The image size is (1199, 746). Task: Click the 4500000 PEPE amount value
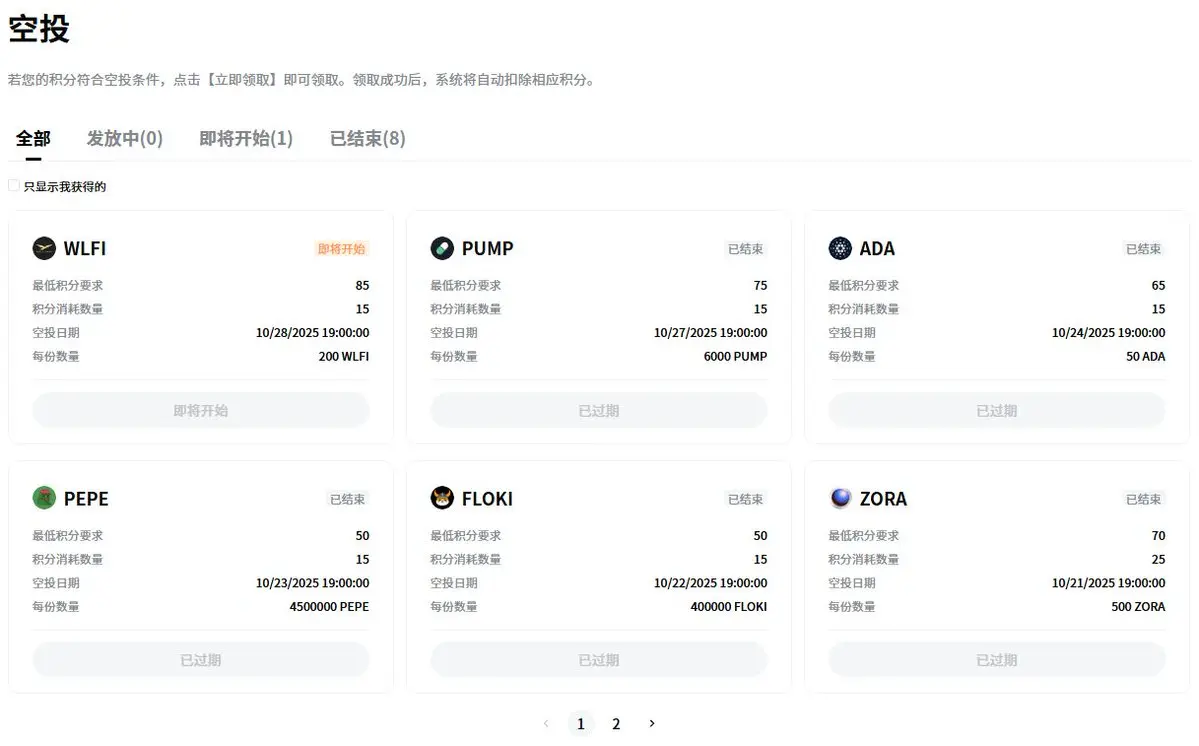click(x=330, y=606)
